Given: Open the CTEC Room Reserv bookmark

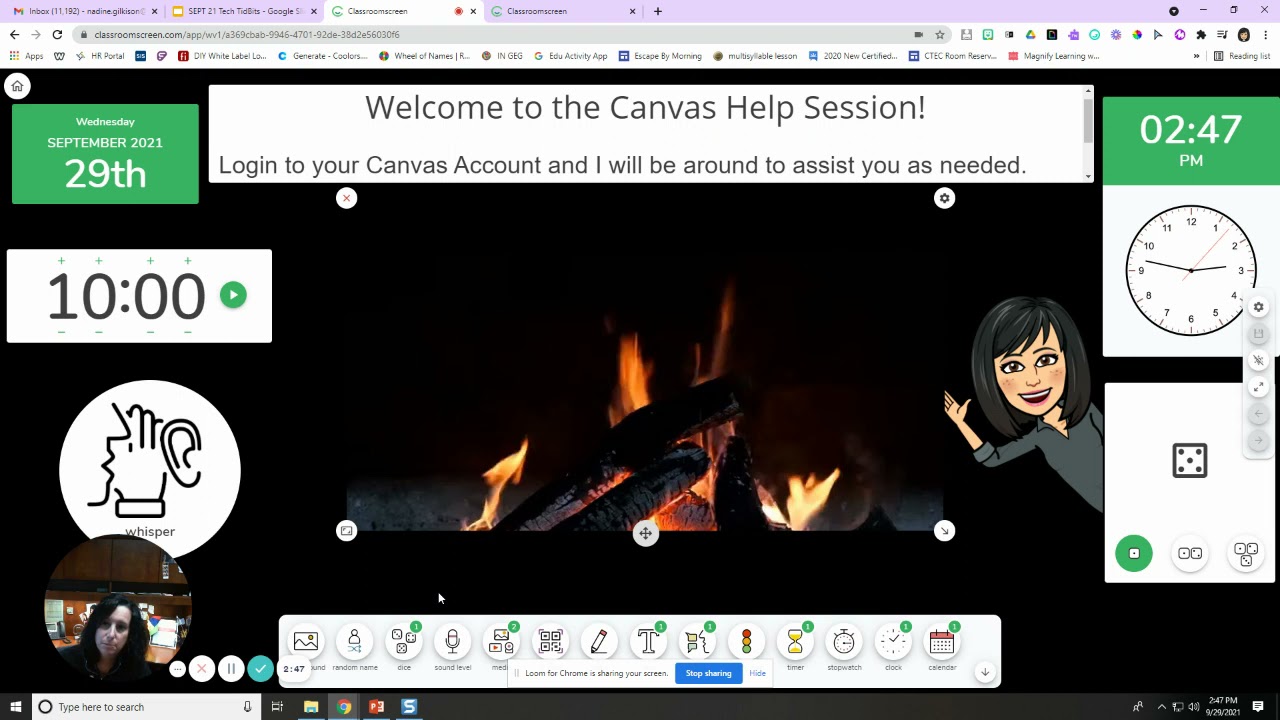Looking at the screenshot, I should click(953, 56).
